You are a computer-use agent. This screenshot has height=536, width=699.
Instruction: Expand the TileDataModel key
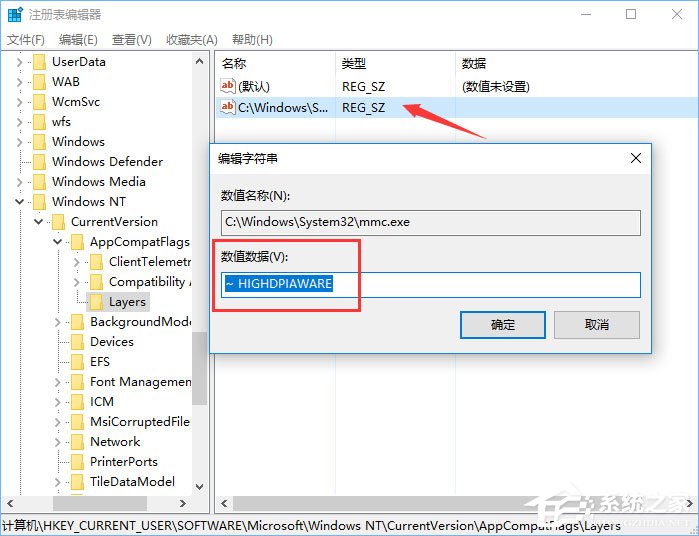58,482
